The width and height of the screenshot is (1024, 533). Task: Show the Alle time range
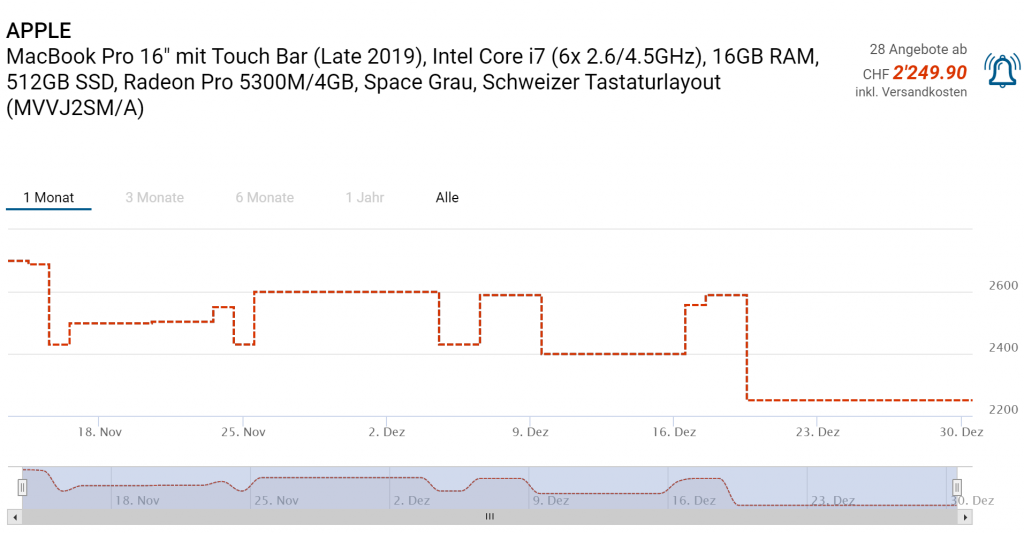tap(447, 197)
